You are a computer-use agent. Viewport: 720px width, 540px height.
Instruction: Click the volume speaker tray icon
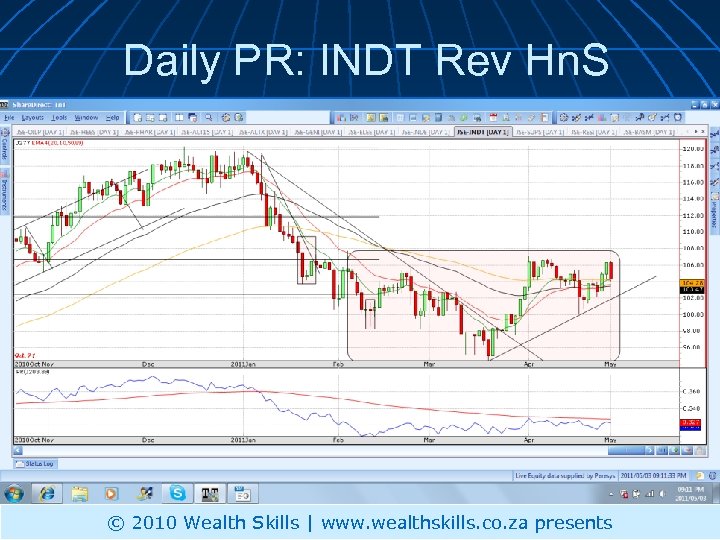coord(662,494)
